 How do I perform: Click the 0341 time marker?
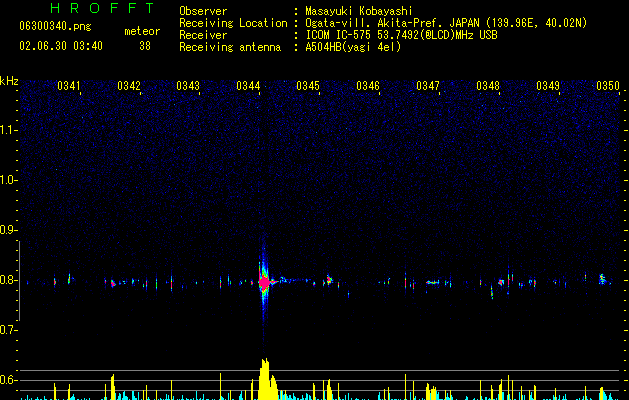pyautogui.click(x=69, y=86)
